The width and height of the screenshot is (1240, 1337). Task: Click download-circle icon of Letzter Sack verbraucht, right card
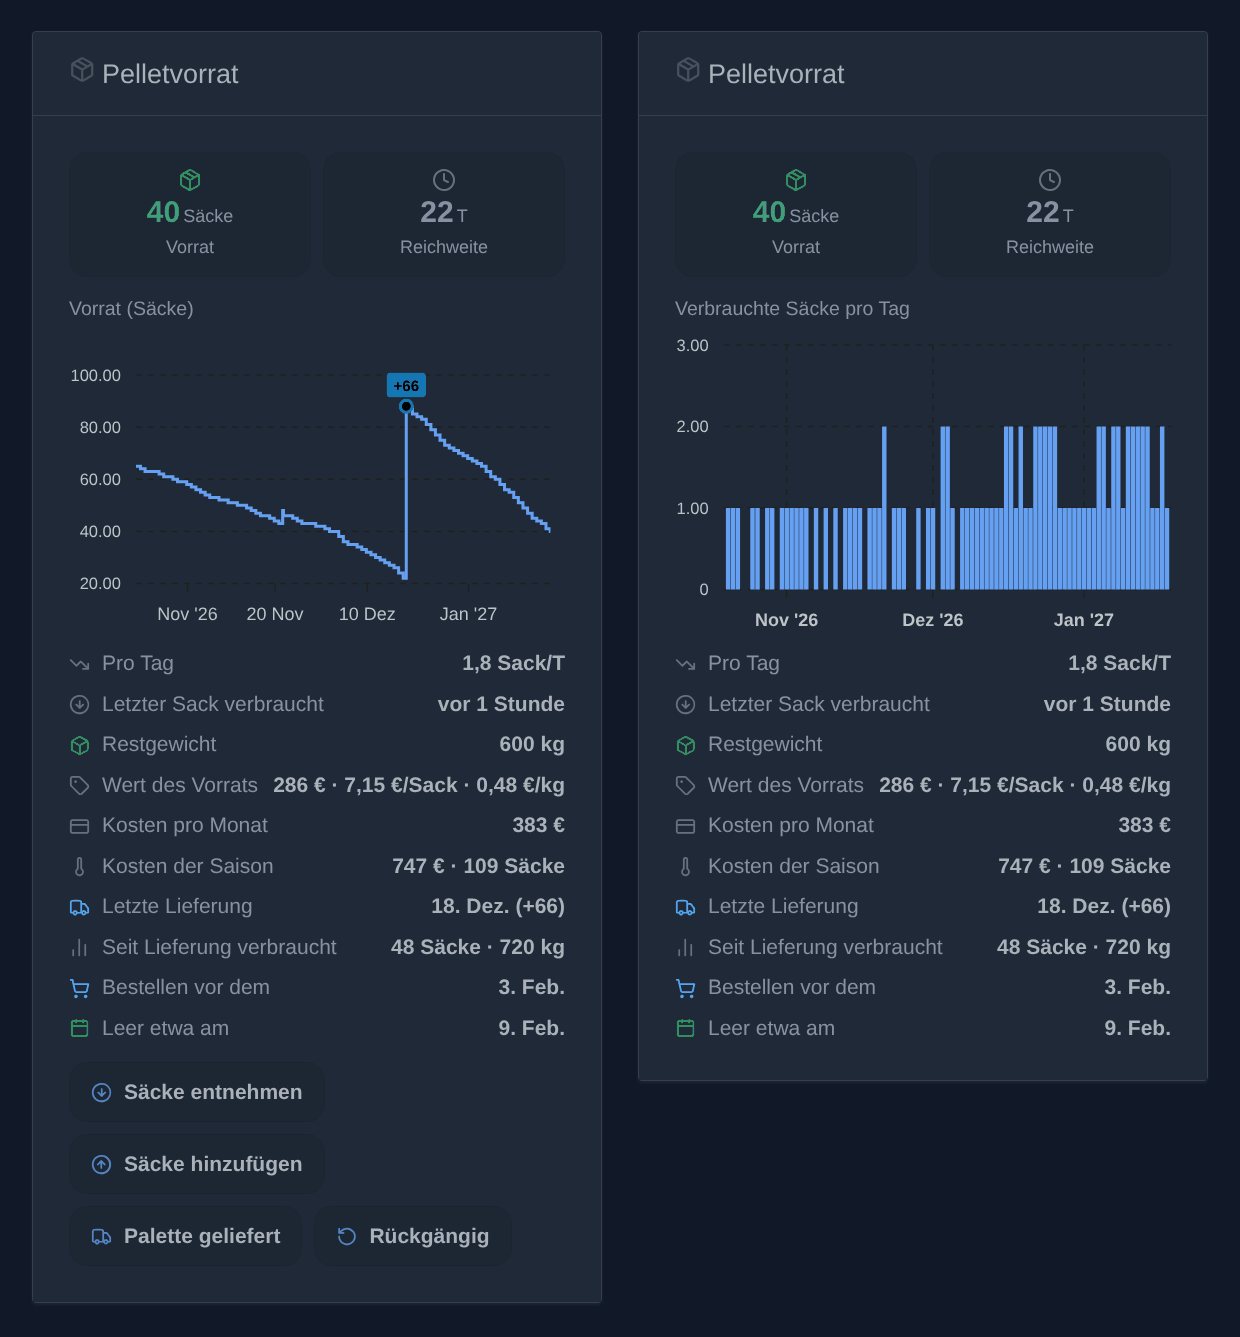(x=686, y=704)
